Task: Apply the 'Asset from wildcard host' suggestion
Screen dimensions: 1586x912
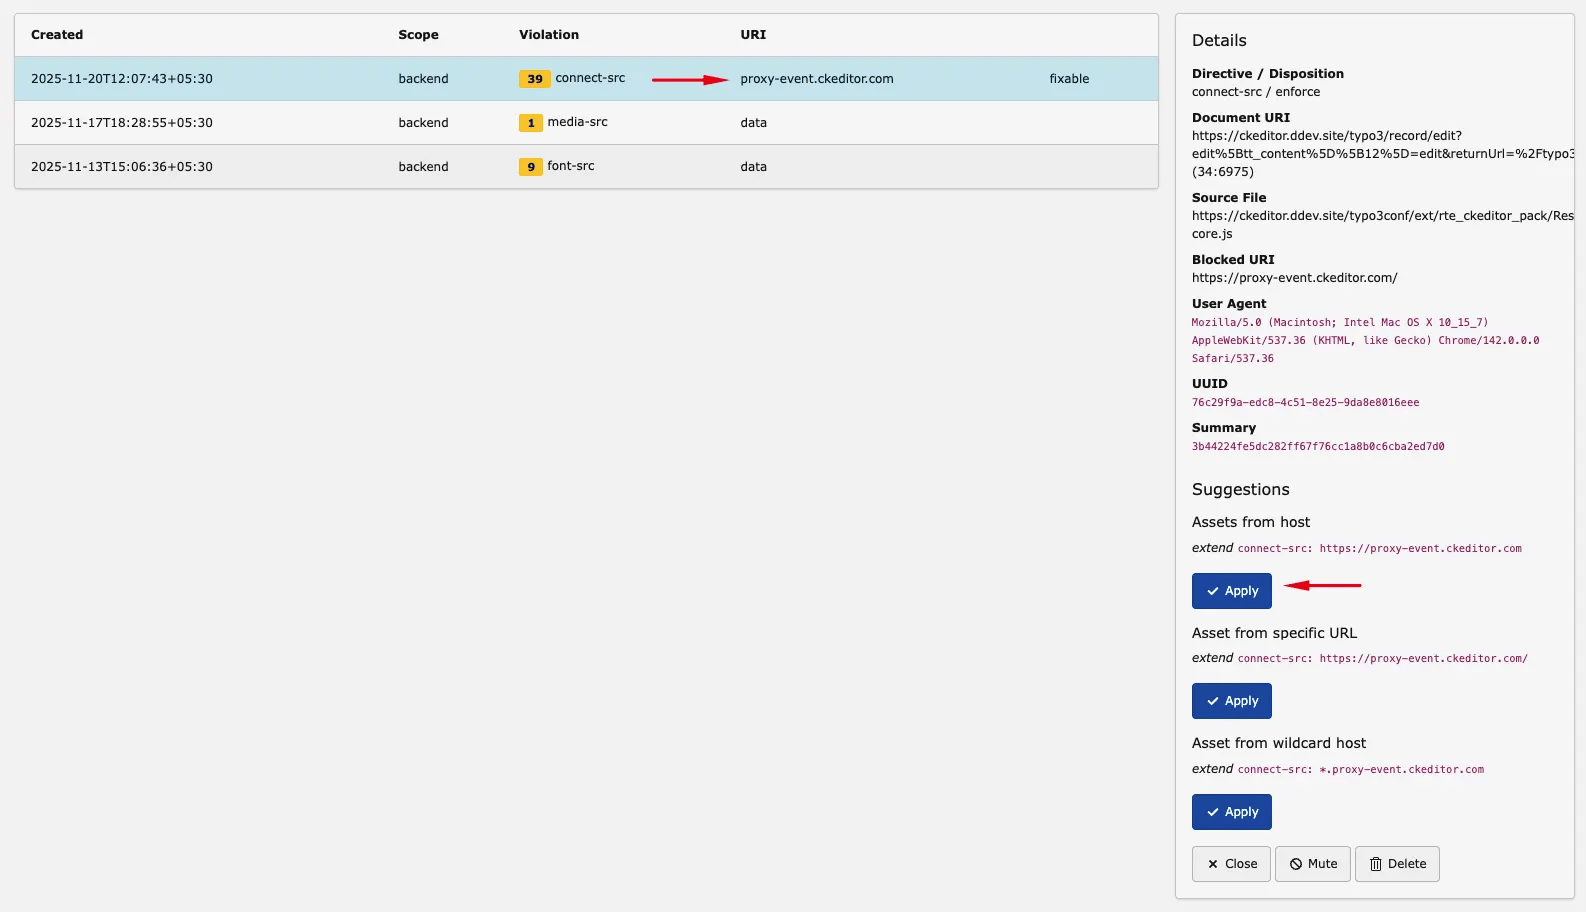Action: pos(1231,812)
